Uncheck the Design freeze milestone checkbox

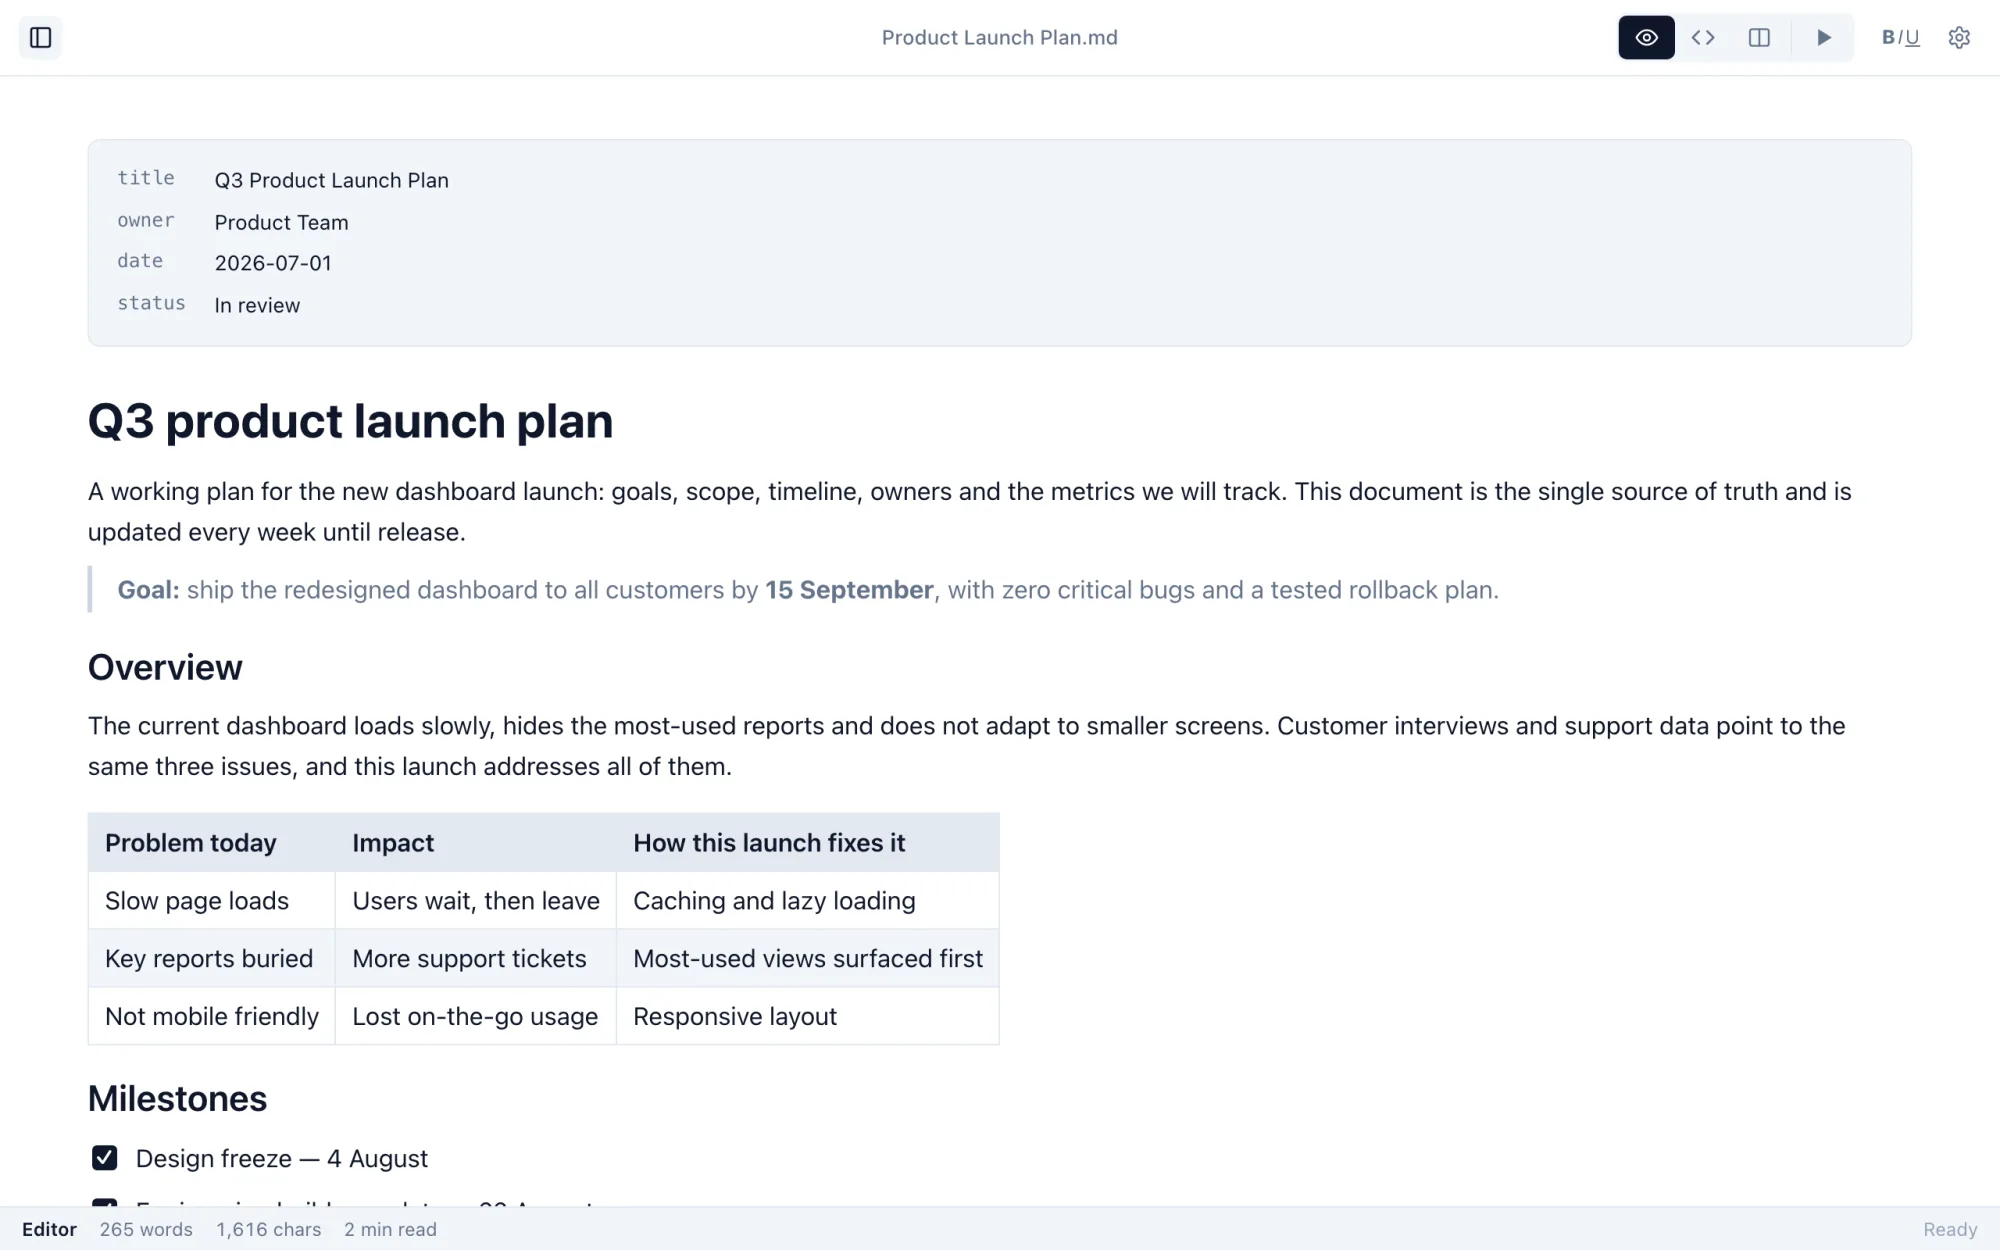coord(104,1158)
